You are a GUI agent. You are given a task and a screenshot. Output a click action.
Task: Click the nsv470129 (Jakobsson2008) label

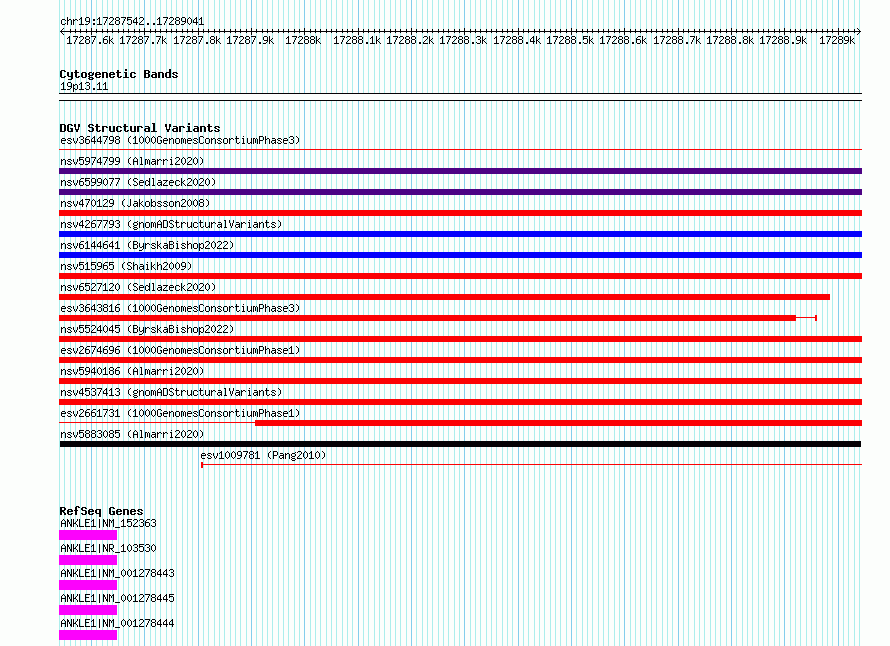[135, 203]
